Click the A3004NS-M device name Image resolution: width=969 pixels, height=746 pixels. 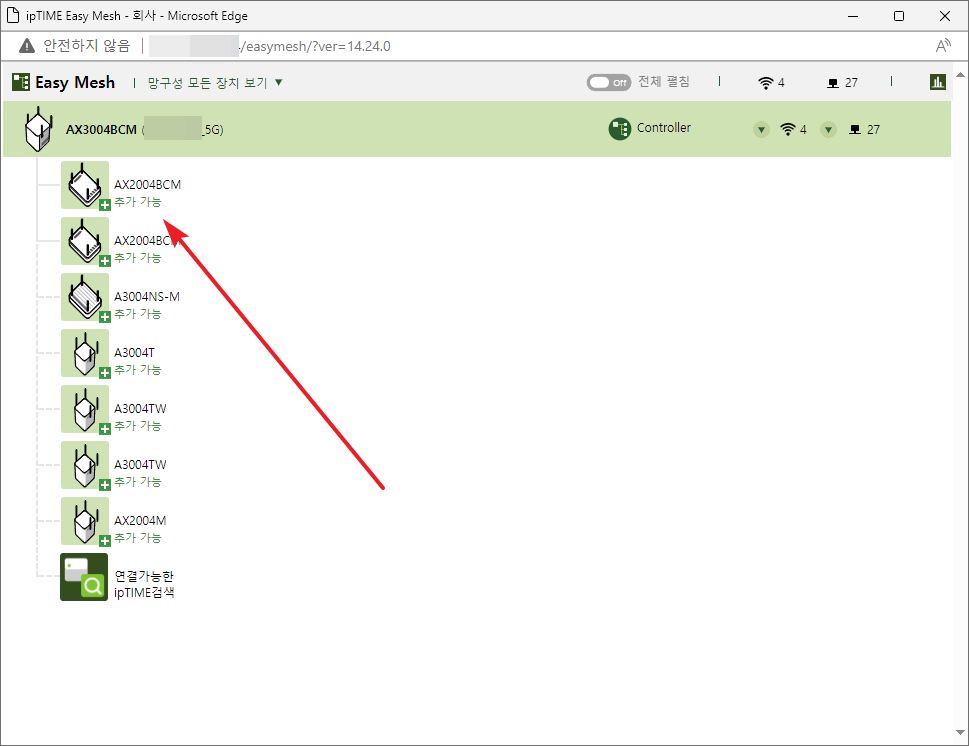(147, 297)
